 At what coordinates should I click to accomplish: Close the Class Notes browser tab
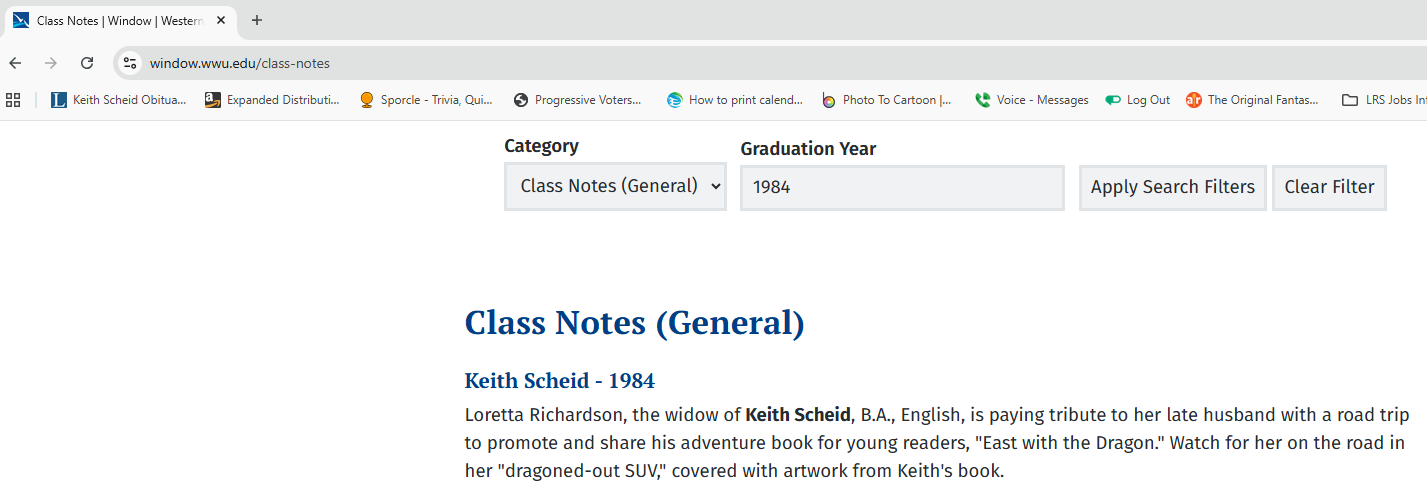point(221,20)
